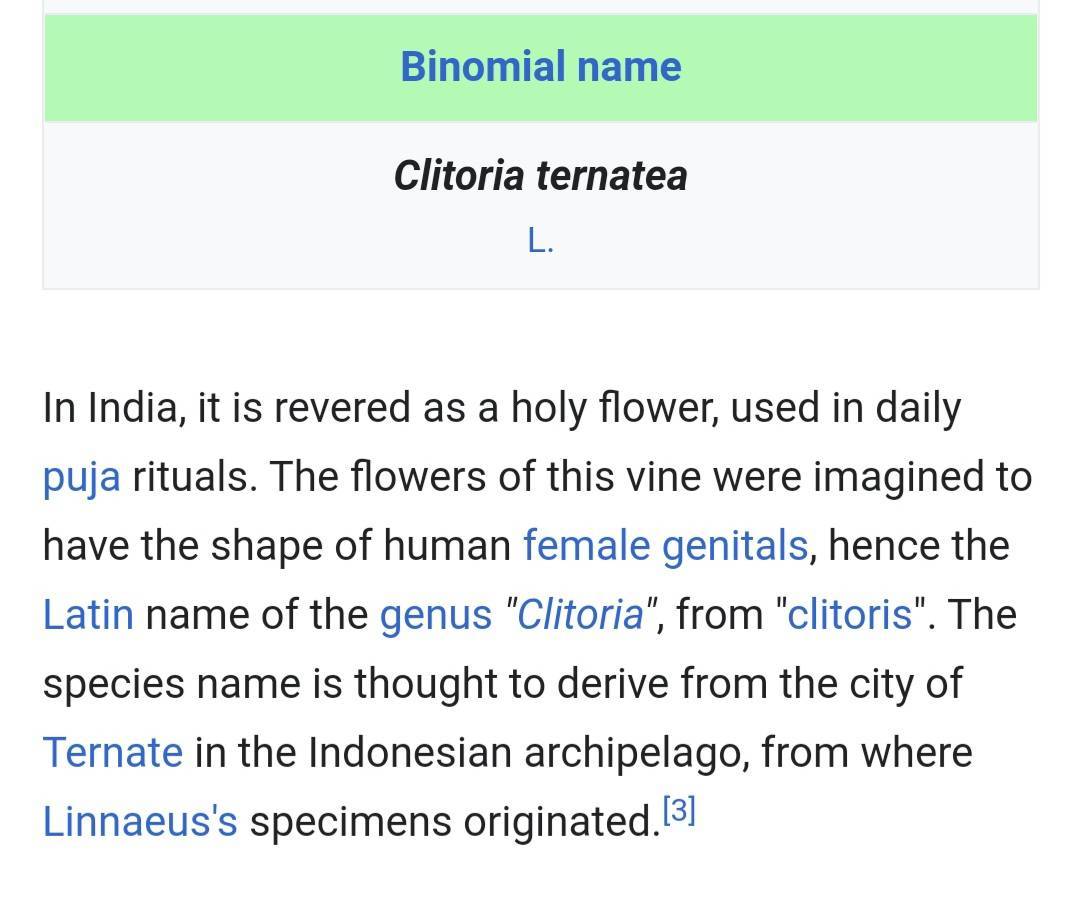Open the Latin link
1080x904 pixels.
coord(88,615)
